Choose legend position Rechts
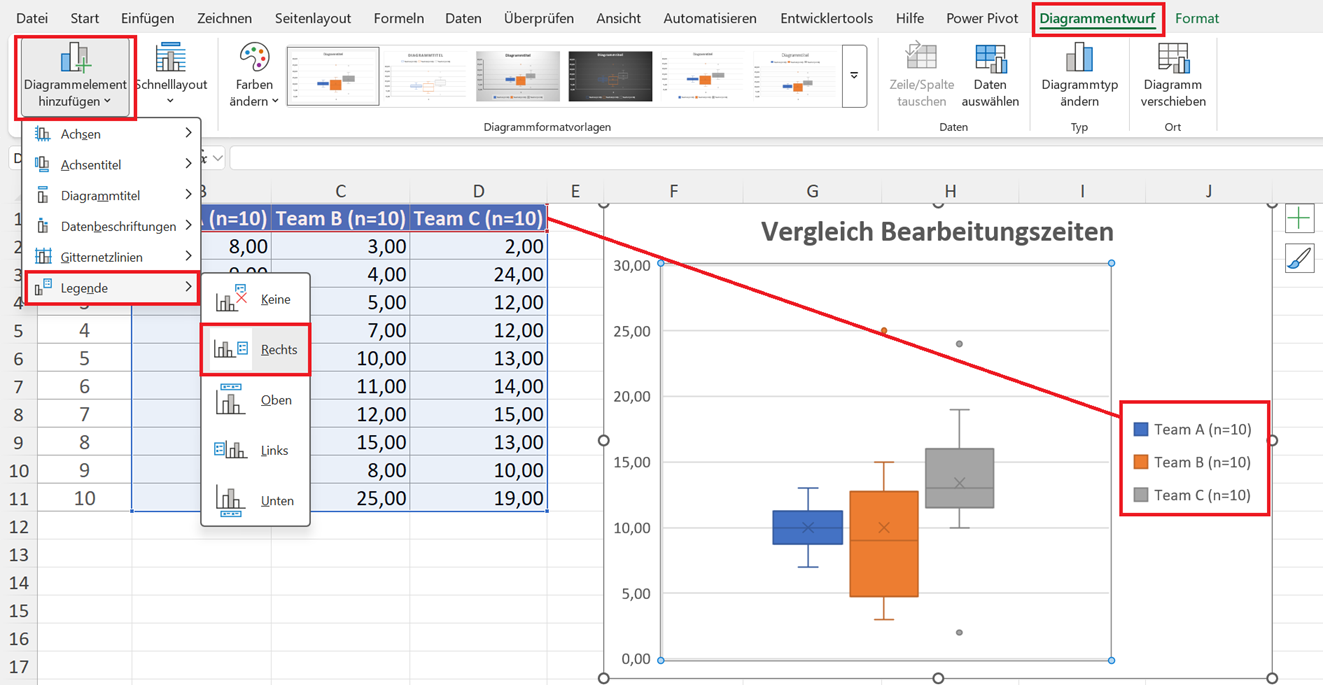This screenshot has width=1323, height=685. coord(256,349)
